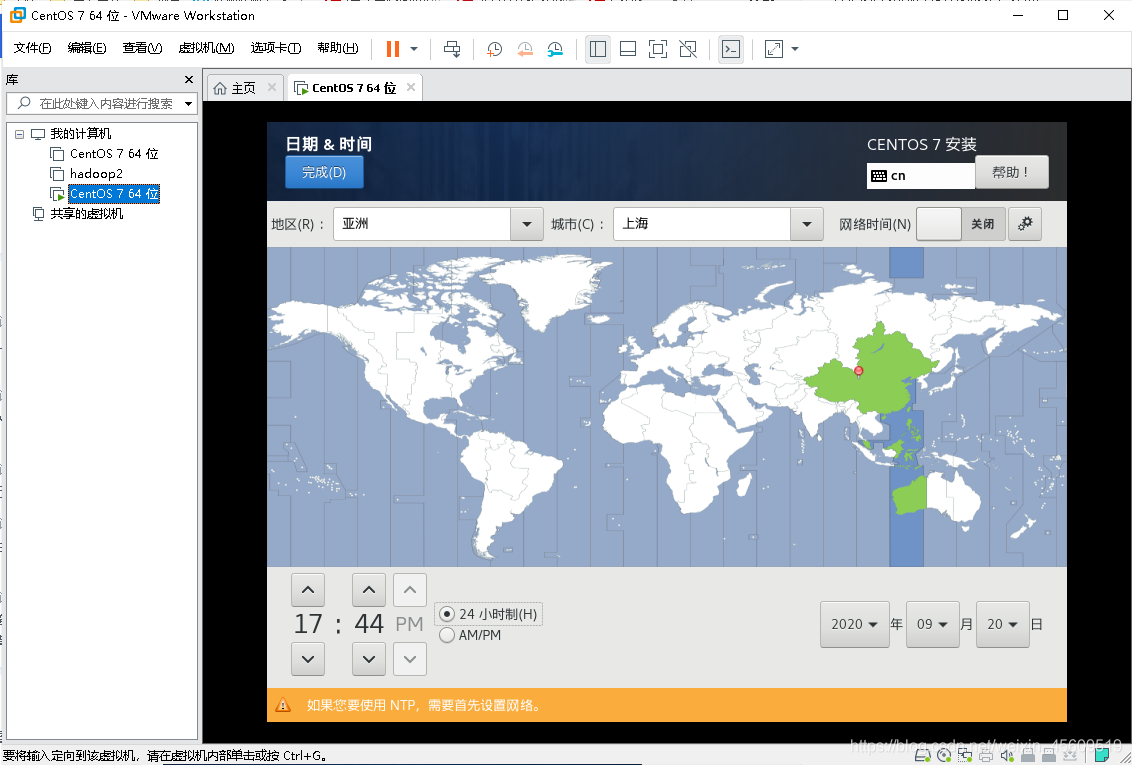Open the stretch guest display options arrow
The image size is (1132, 765).
(x=795, y=49)
